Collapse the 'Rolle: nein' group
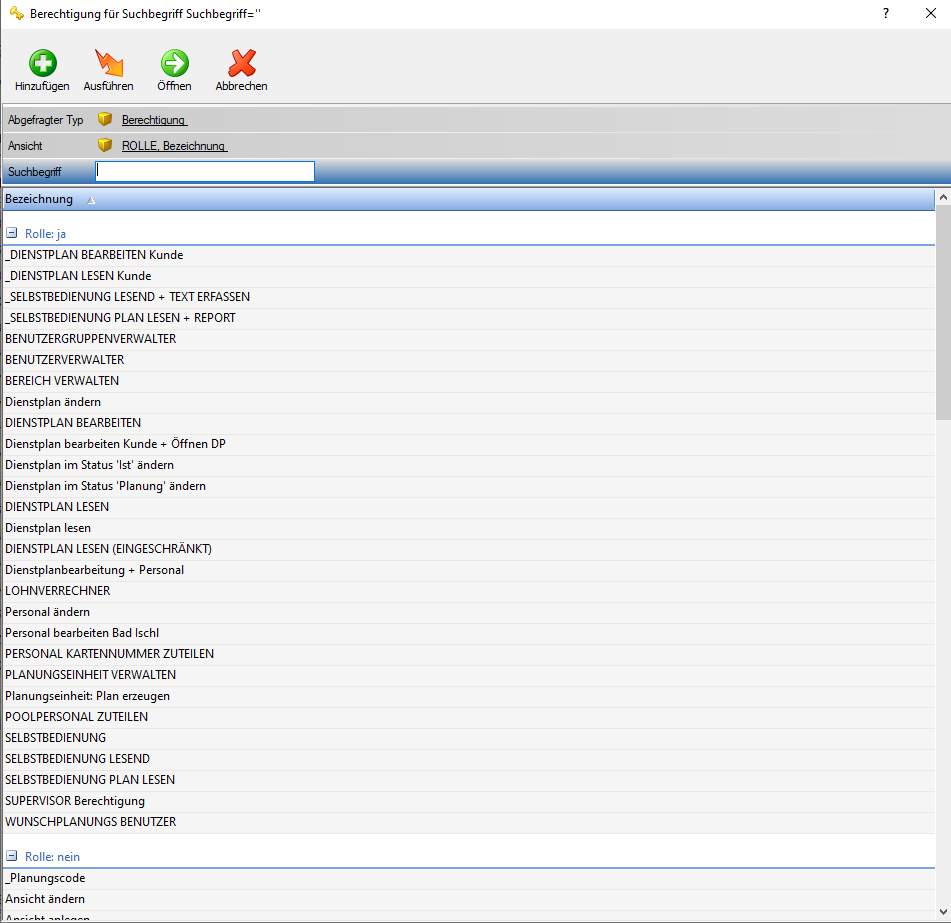 [12, 856]
